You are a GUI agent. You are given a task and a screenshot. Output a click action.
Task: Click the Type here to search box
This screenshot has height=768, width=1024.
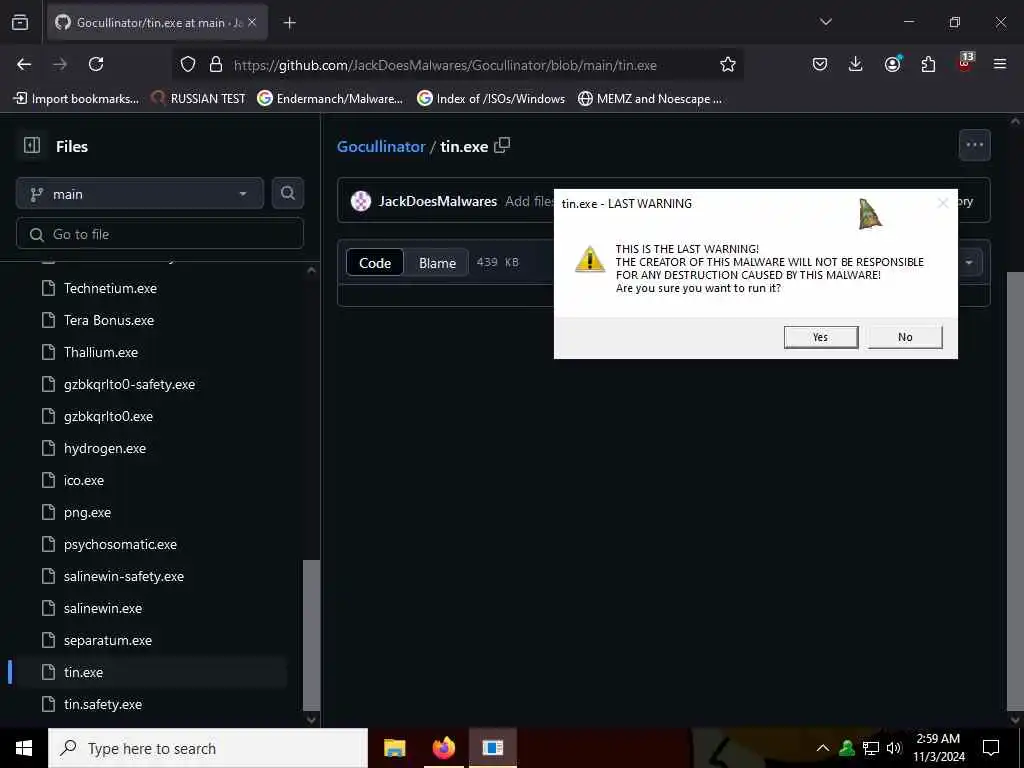tap(208, 748)
